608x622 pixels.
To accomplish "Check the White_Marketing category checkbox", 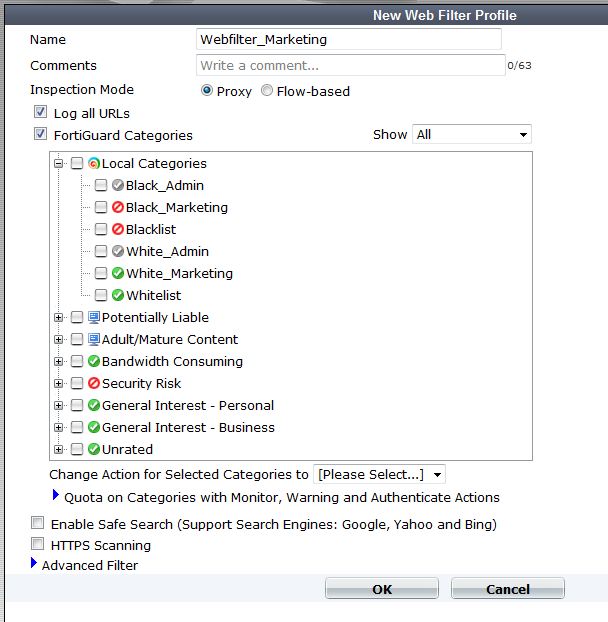I will click(101, 273).
